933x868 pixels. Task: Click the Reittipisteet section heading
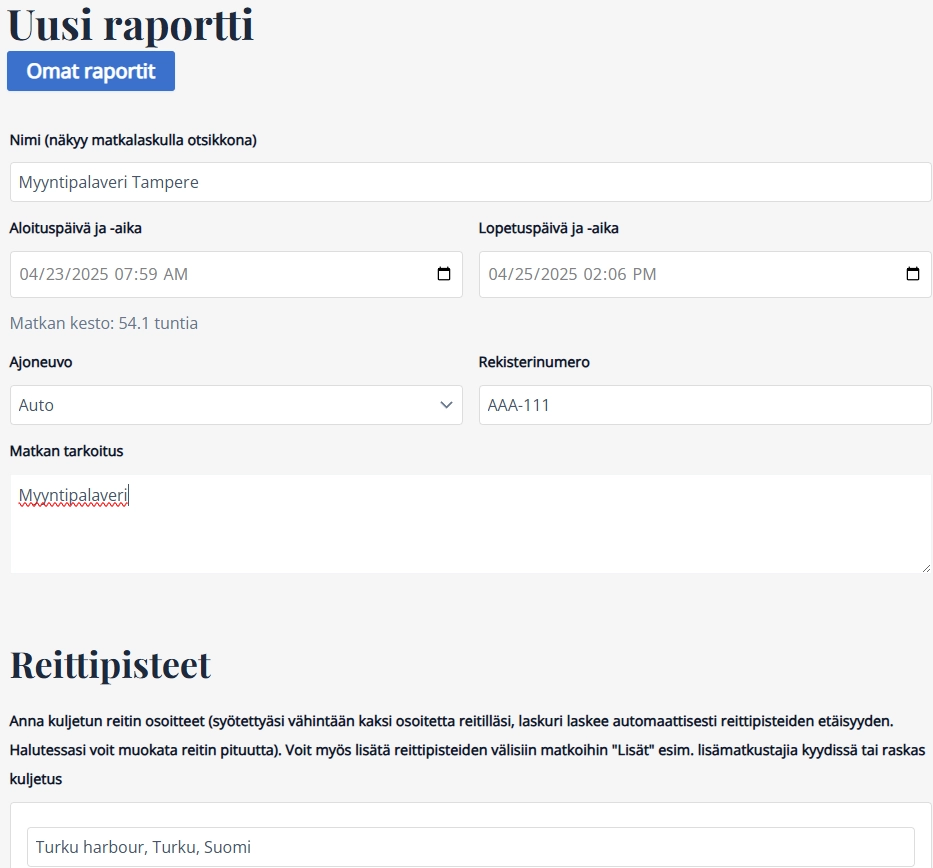pyautogui.click(x=111, y=665)
